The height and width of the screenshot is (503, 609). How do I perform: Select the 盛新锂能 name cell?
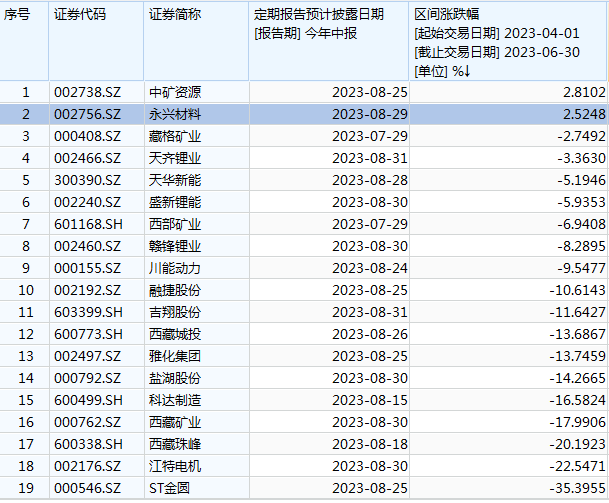click(175, 202)
